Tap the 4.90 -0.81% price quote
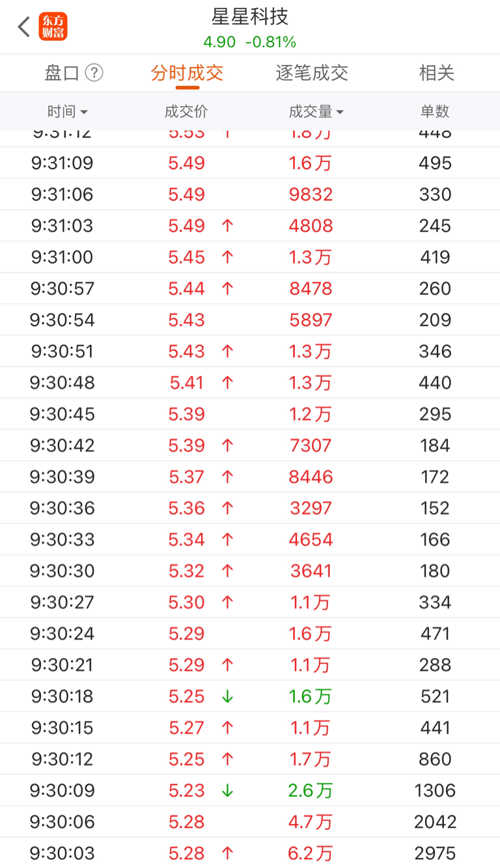The image size is (500, 865). (x=250, y=42)
